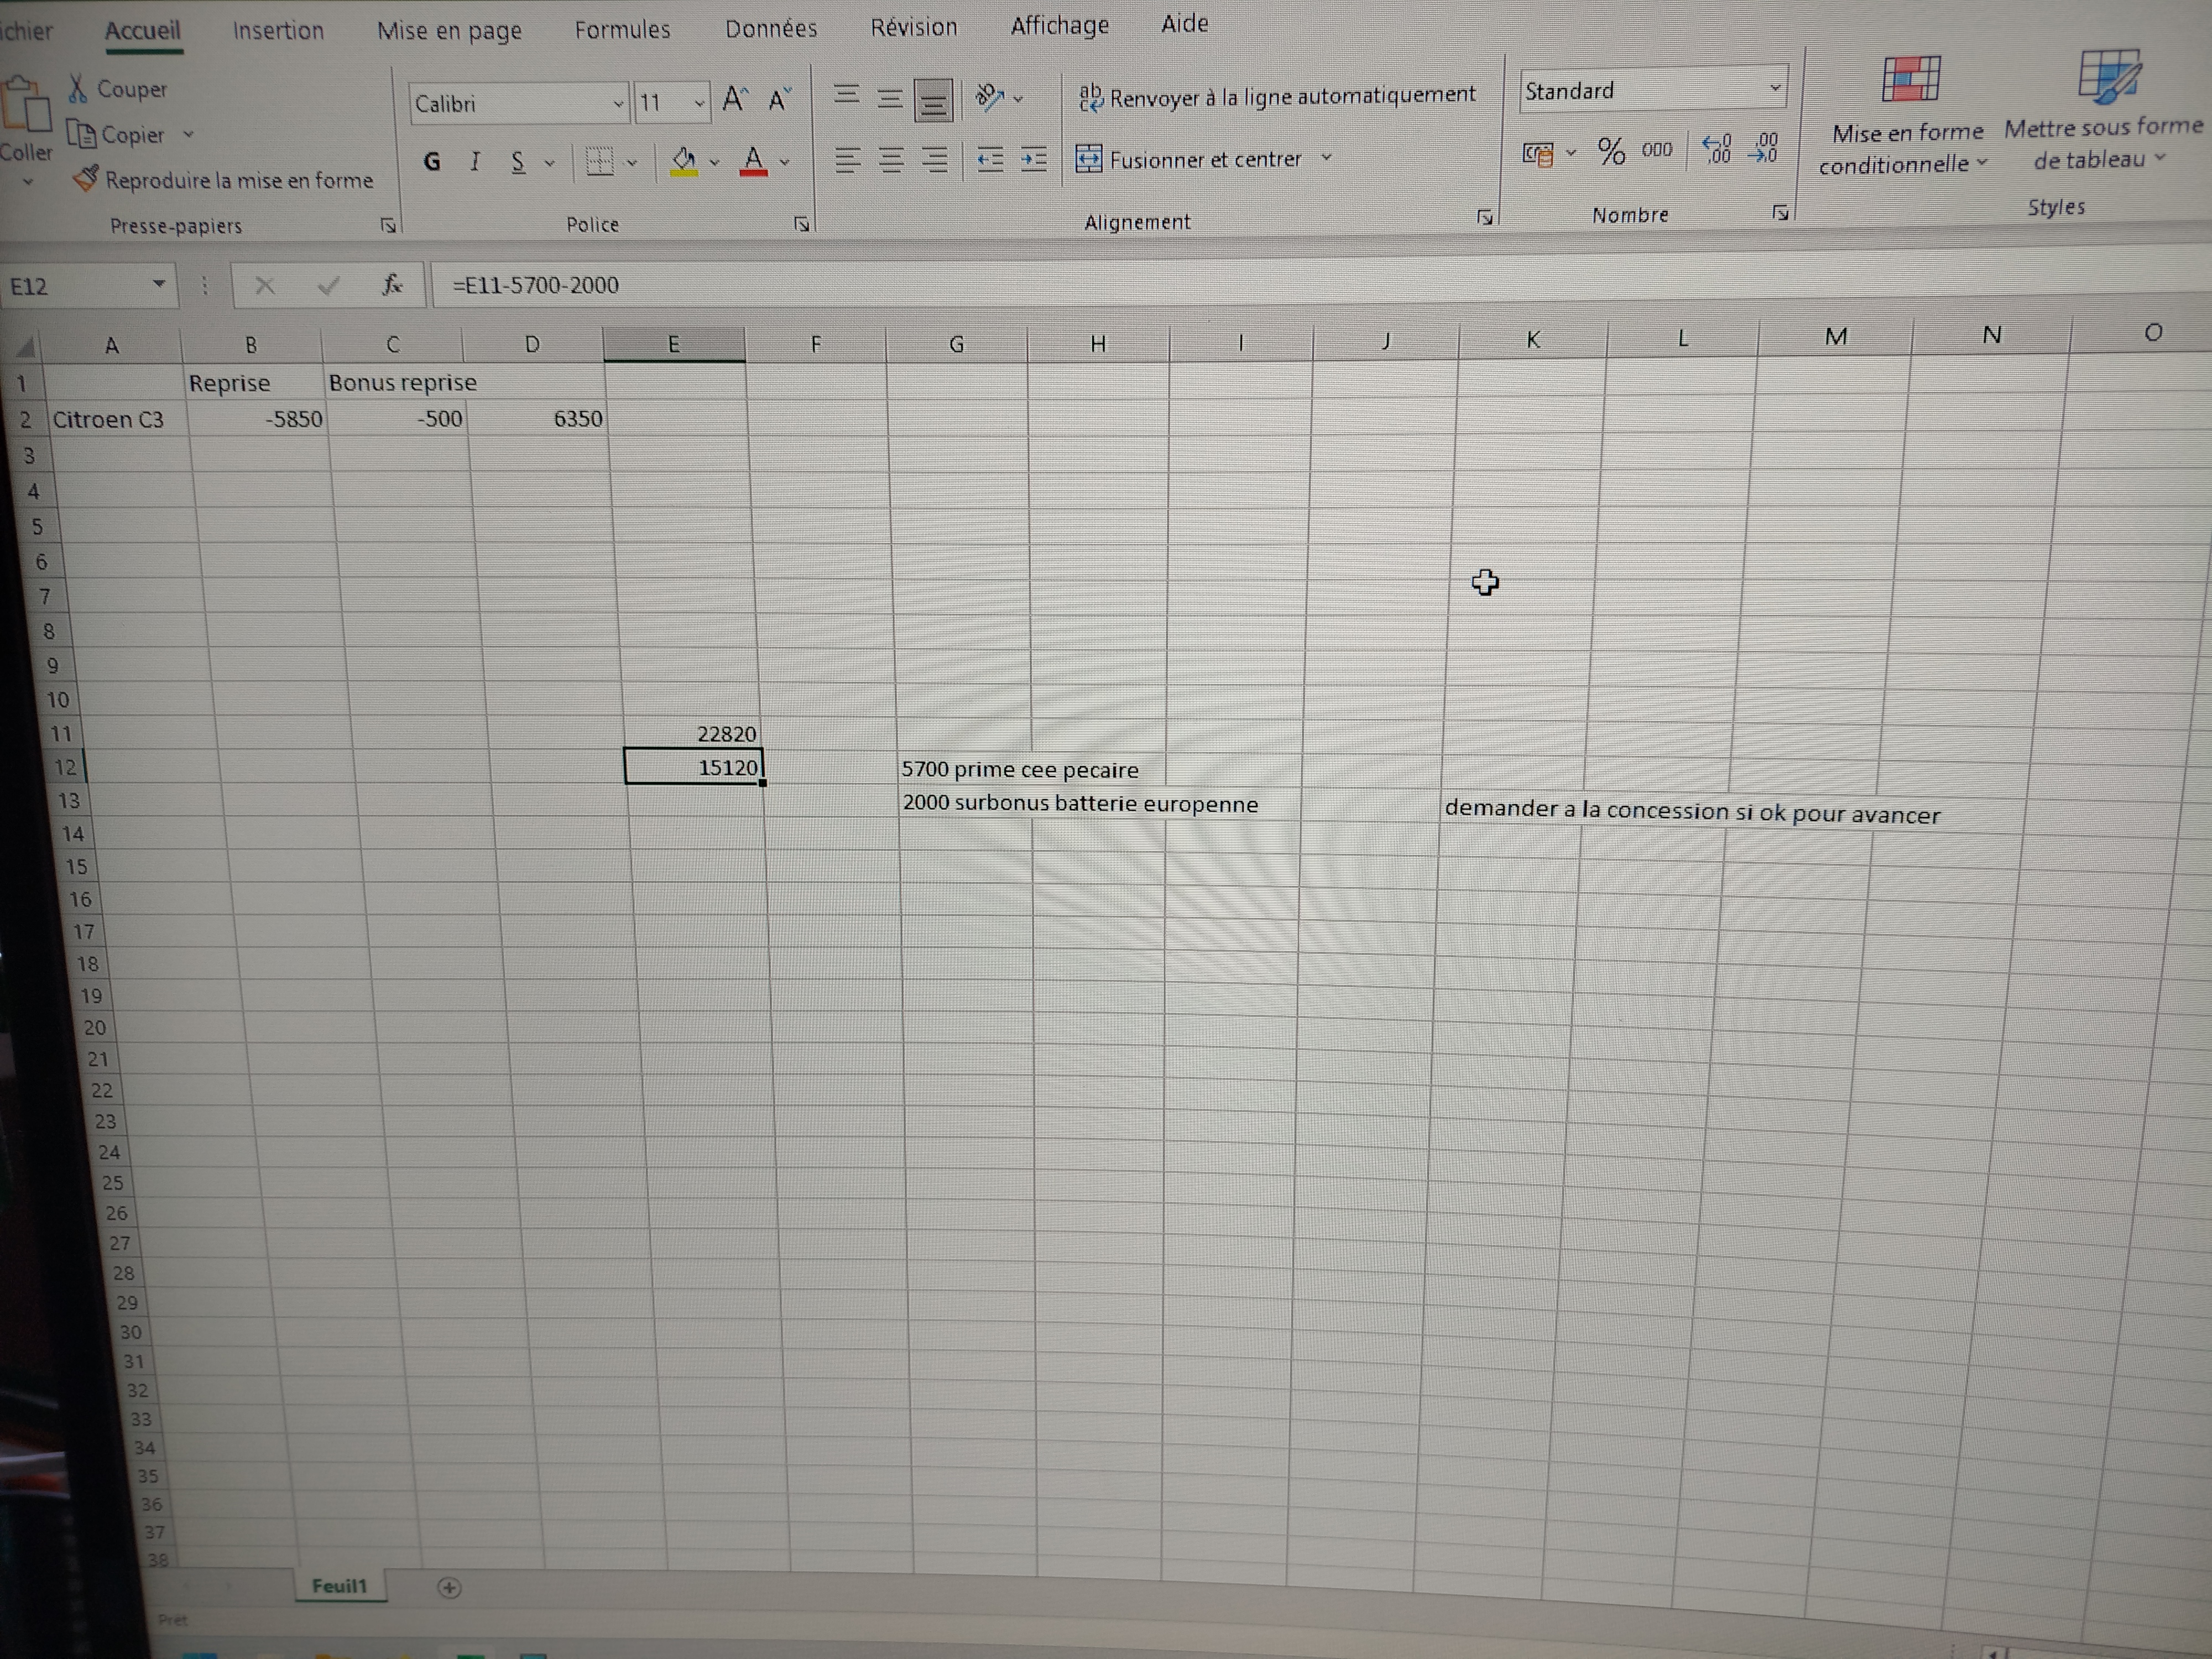Toggle italic I formatting
This screenshot has height=1659, width=2212.
475,161
